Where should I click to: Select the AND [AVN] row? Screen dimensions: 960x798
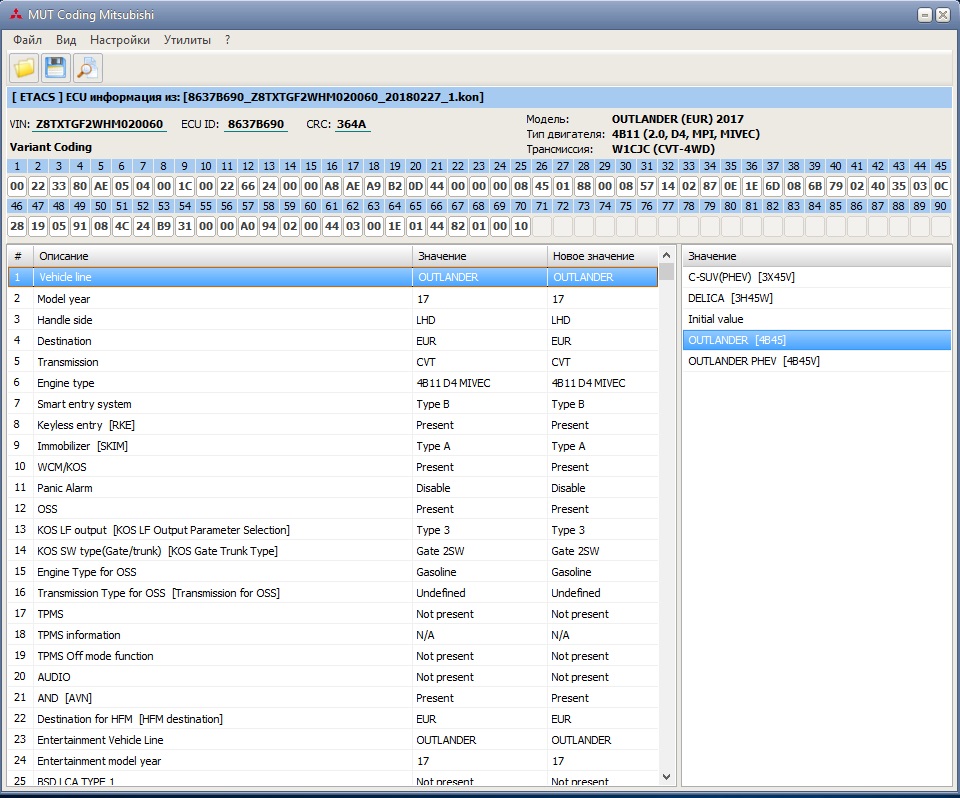tap(333, 698)
